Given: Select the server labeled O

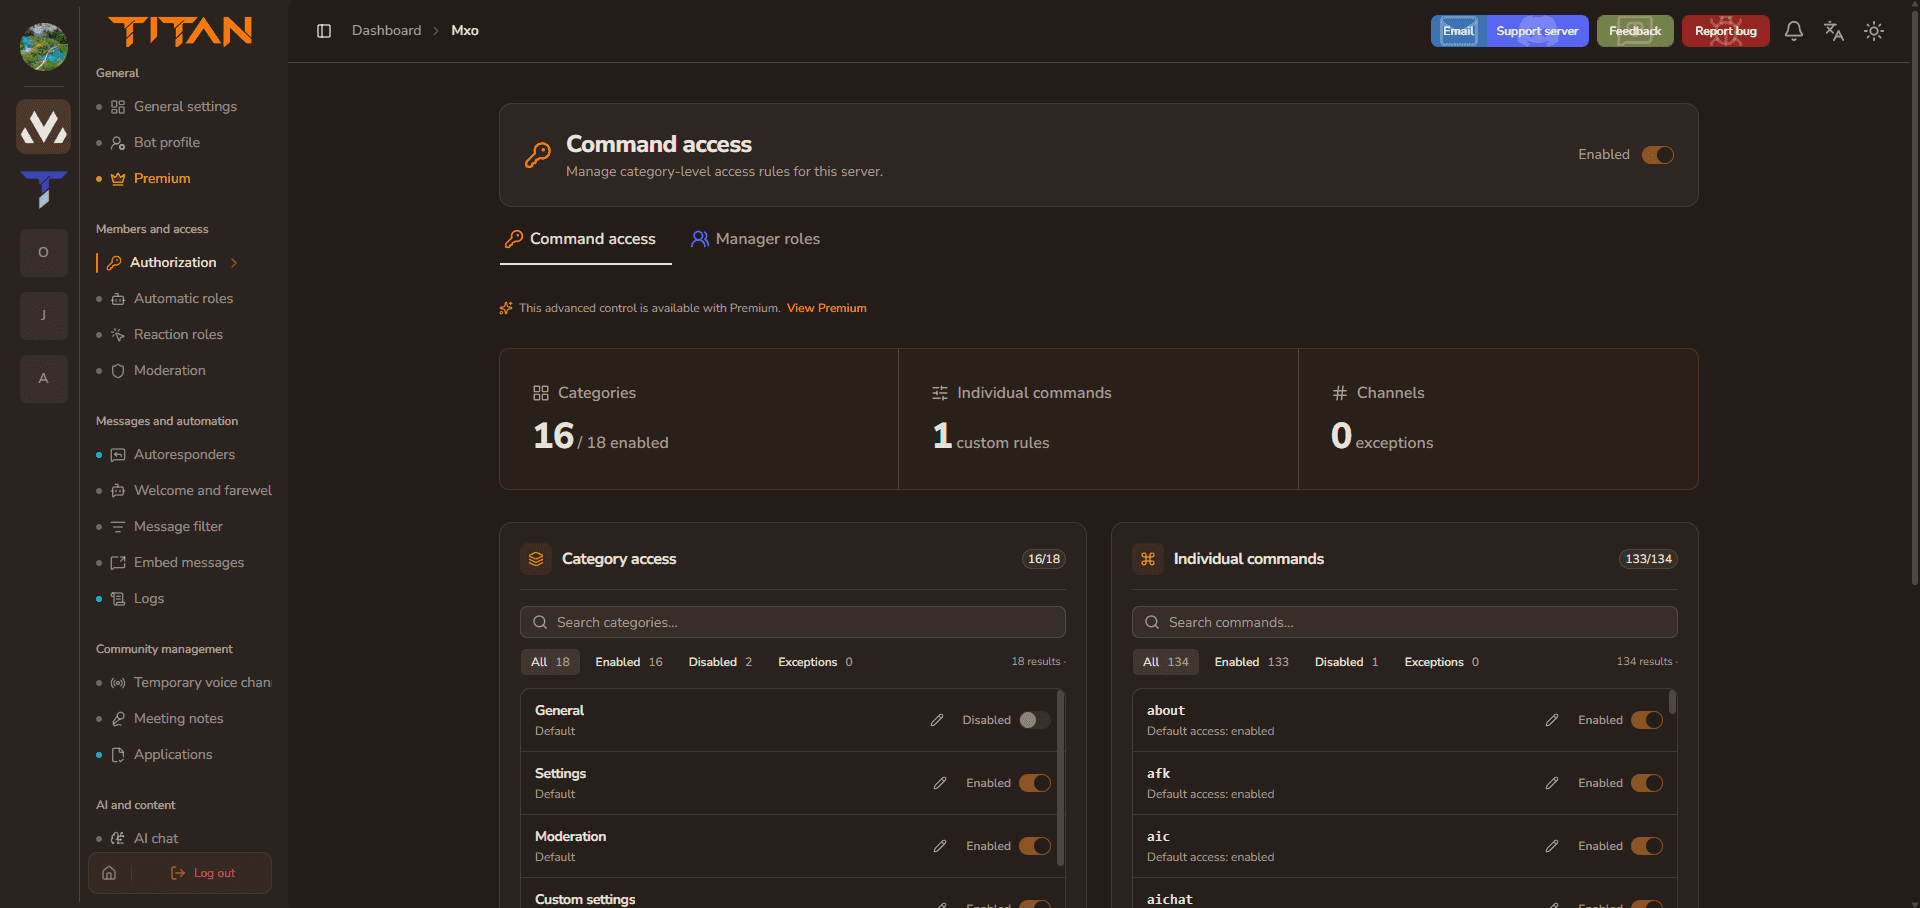Looking at the screenshot, I should (x=44, y=252).
